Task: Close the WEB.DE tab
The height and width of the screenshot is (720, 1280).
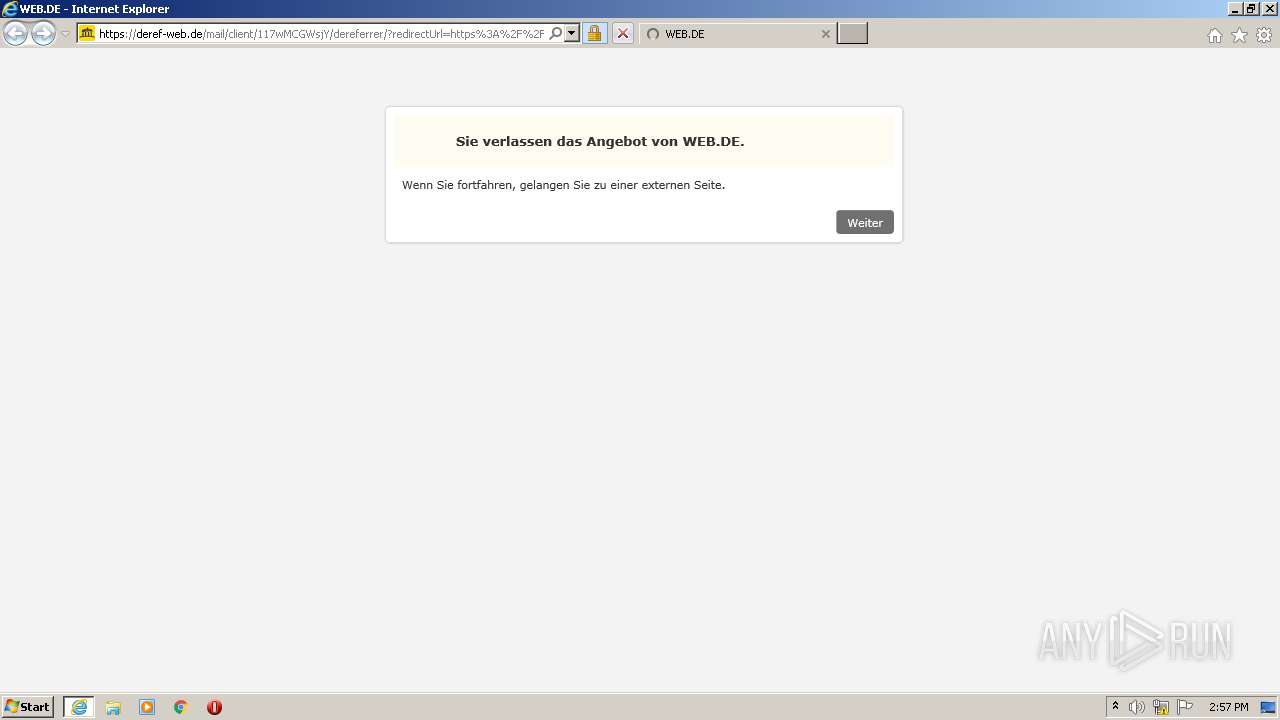Action: [x=825, y=34]
